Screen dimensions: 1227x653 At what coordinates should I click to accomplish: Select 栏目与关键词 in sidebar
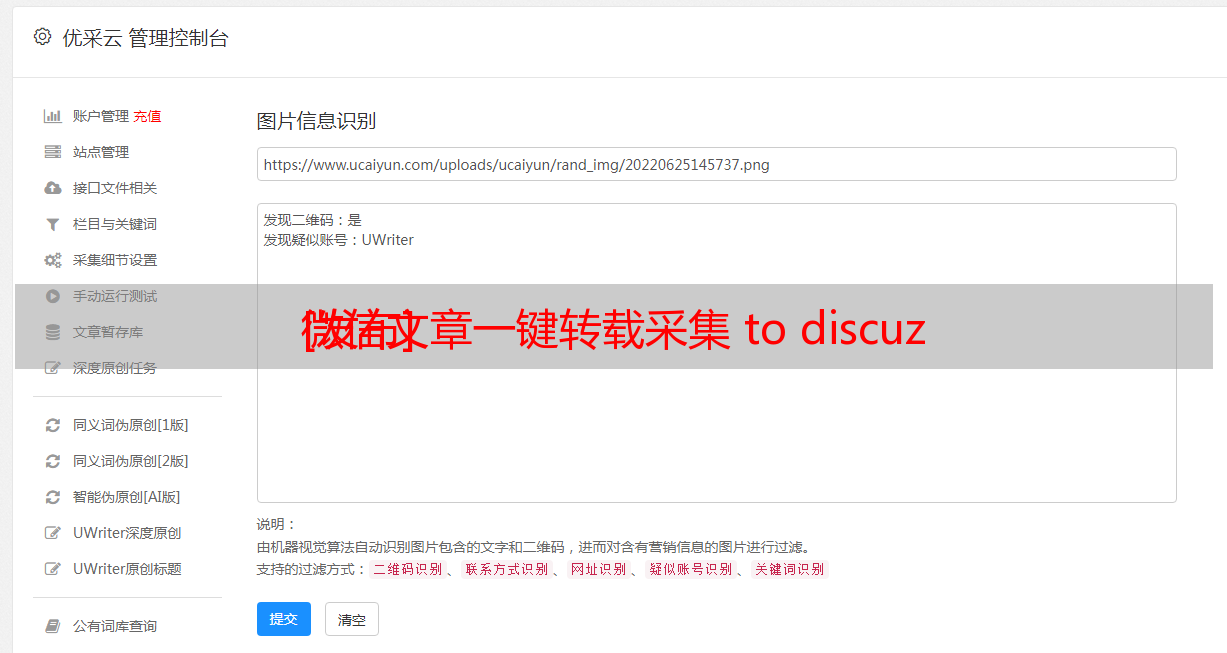pyautogui.click(x=115, y=224)
